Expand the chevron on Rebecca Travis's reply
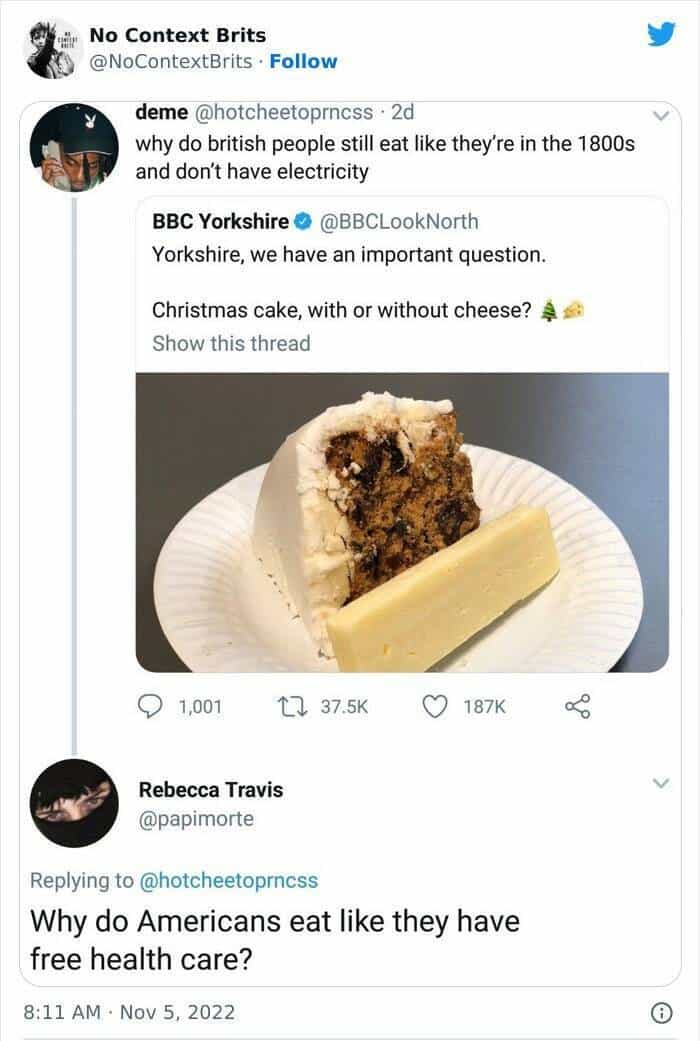This screenshot has height=1041, width=700. coord(659,782)
